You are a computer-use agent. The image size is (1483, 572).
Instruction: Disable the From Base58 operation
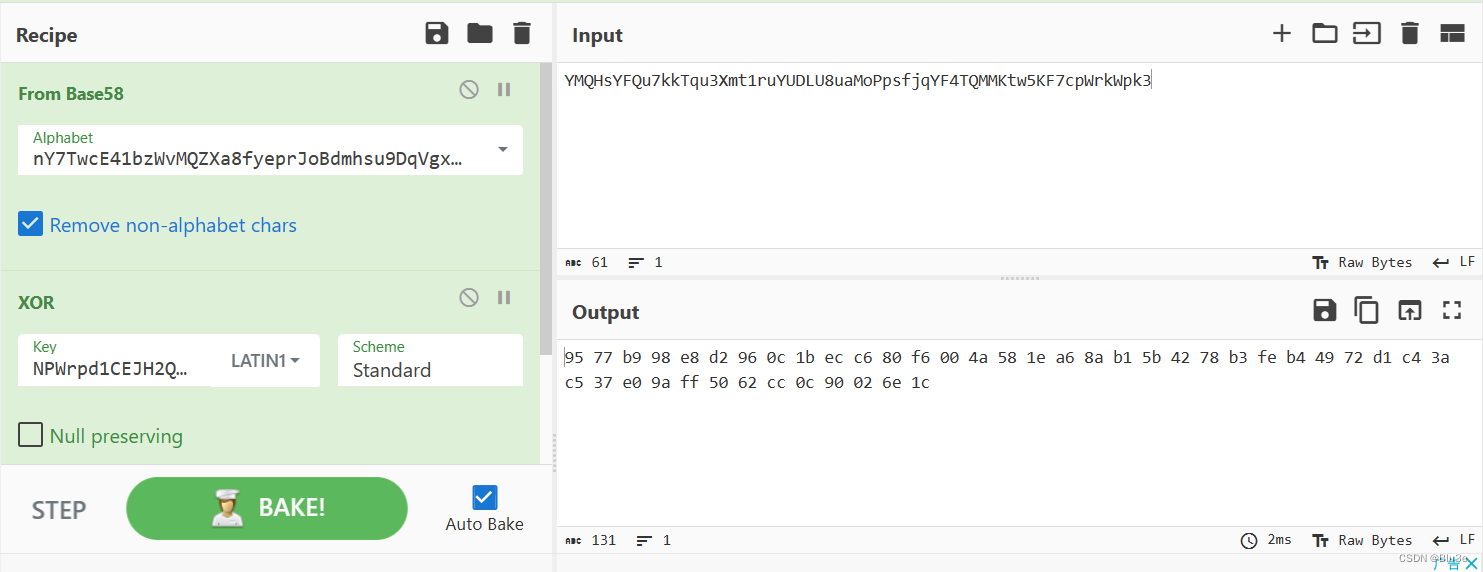click(469, 90)
